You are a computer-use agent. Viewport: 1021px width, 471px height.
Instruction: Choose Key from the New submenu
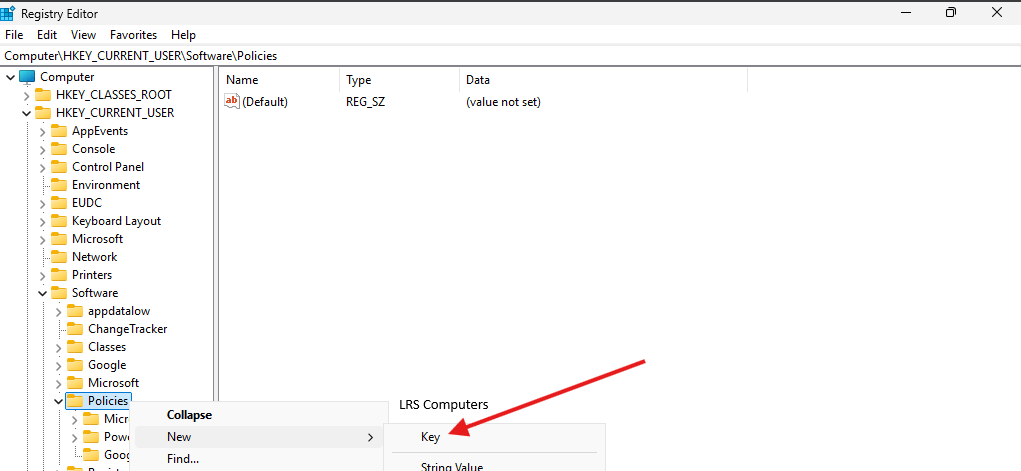[x=430, y=437]
